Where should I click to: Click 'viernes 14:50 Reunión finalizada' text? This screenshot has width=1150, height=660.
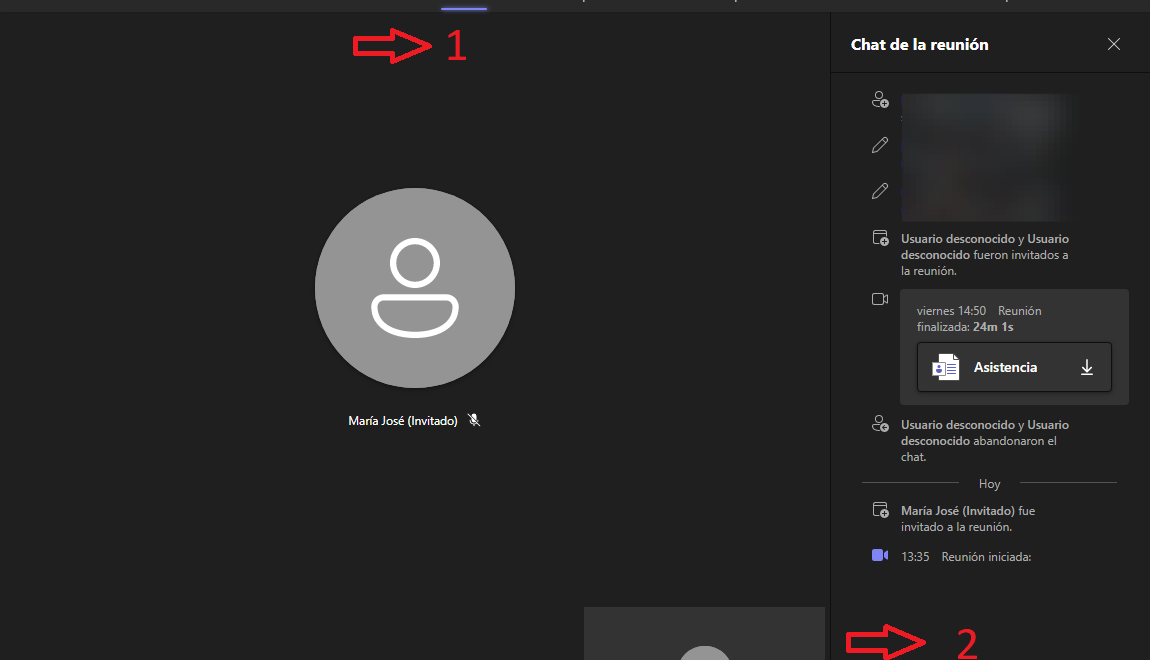point(979,319)
